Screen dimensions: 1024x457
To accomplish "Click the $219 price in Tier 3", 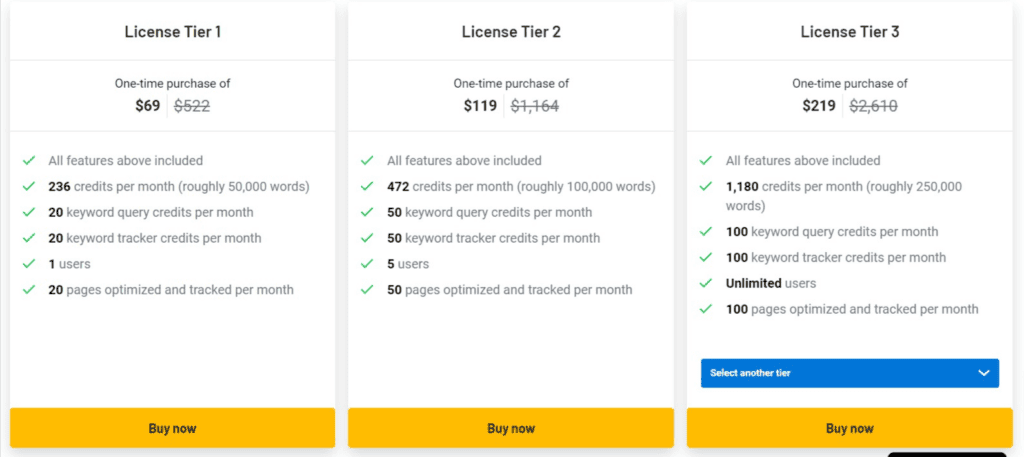I will tap(819, 105).
